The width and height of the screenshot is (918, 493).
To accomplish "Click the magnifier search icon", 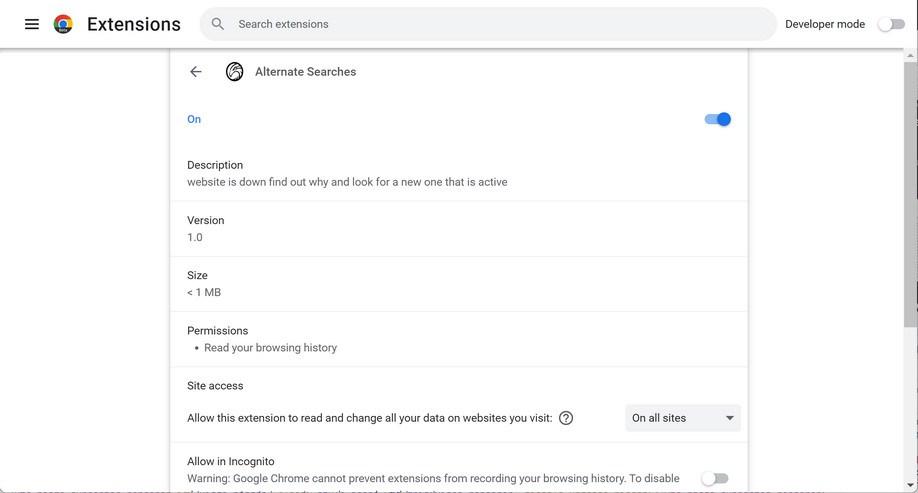I will click(218, 24).
